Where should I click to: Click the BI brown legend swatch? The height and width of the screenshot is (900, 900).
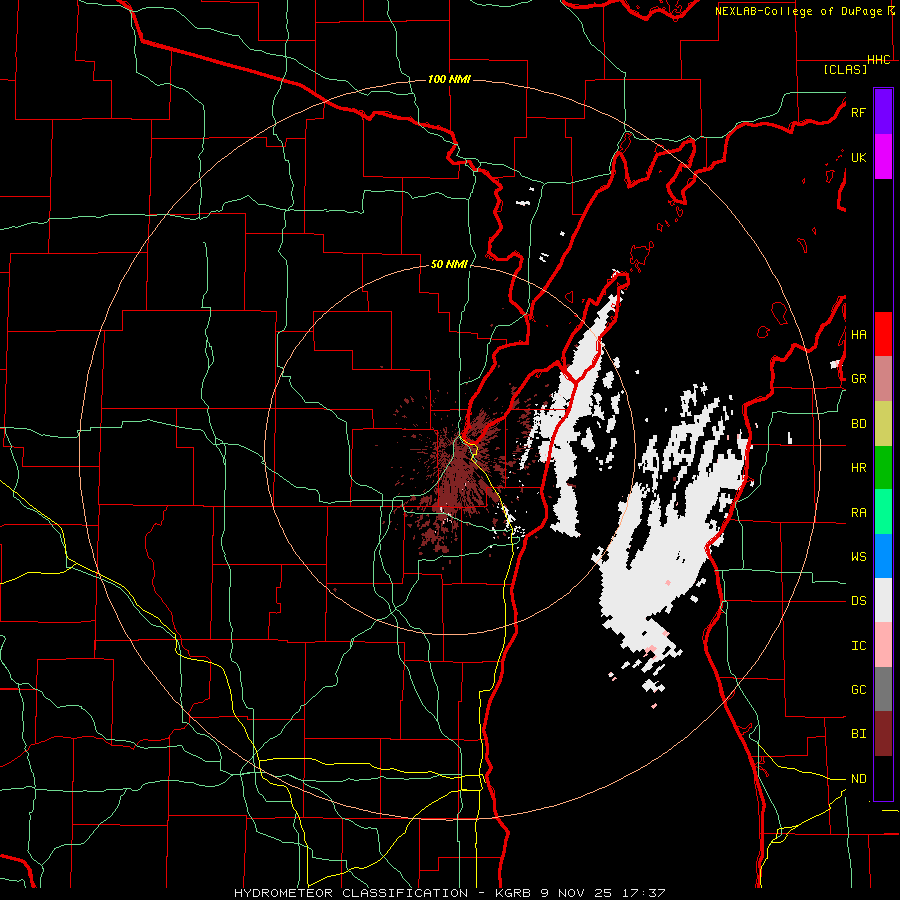[883, 734]
